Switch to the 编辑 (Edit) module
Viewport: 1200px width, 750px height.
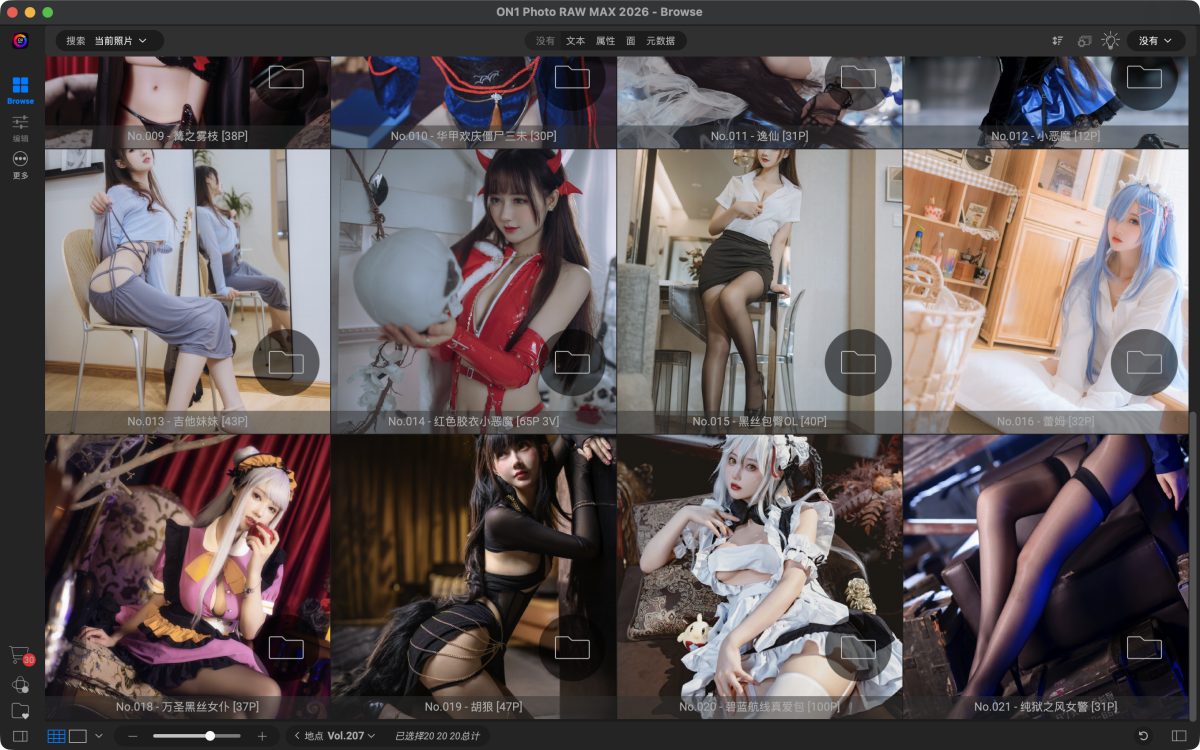[x=20, y=127]
